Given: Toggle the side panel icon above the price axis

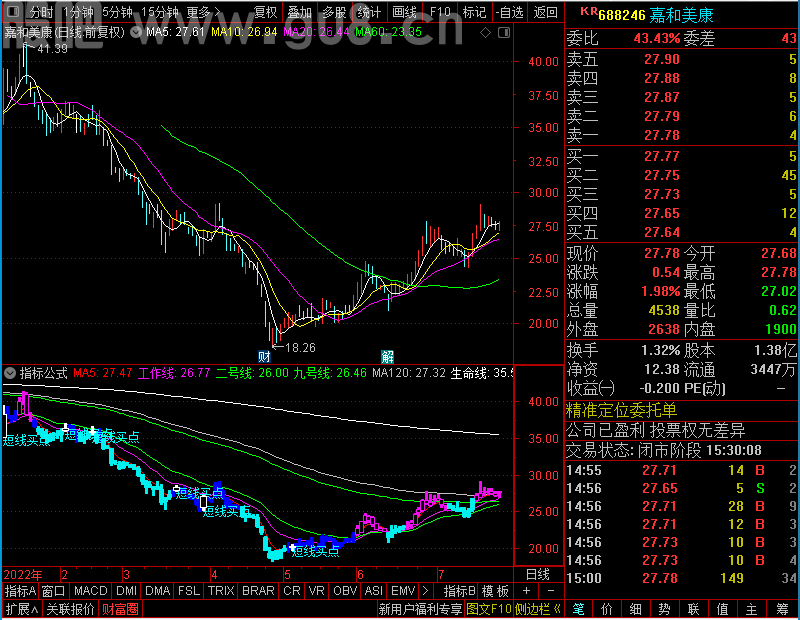Looking at the screenshot, I should point(504,33).
